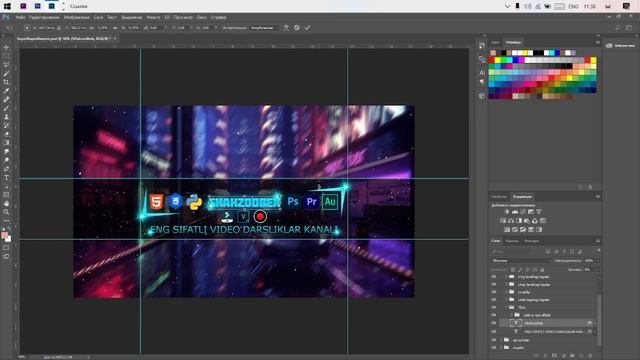Open the layer blending mode dropdown
Image resolution: width=640 pixels, height=360 pixels.
click(521, 260)
